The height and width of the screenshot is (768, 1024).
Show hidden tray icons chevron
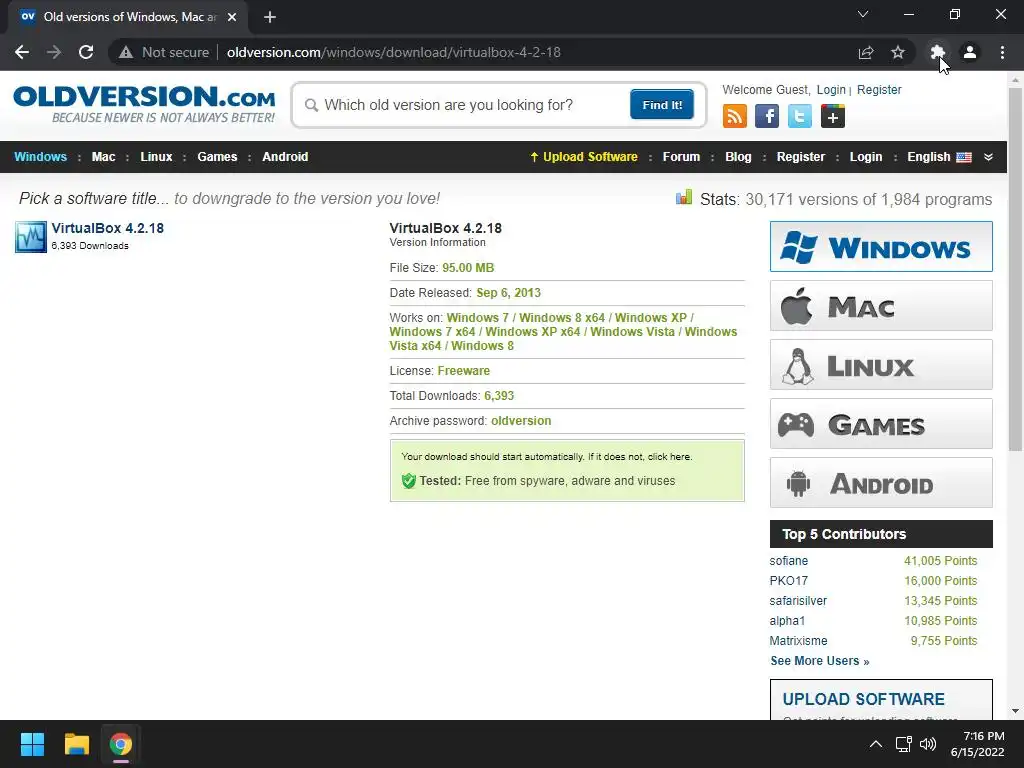click(x=876, y=744)
